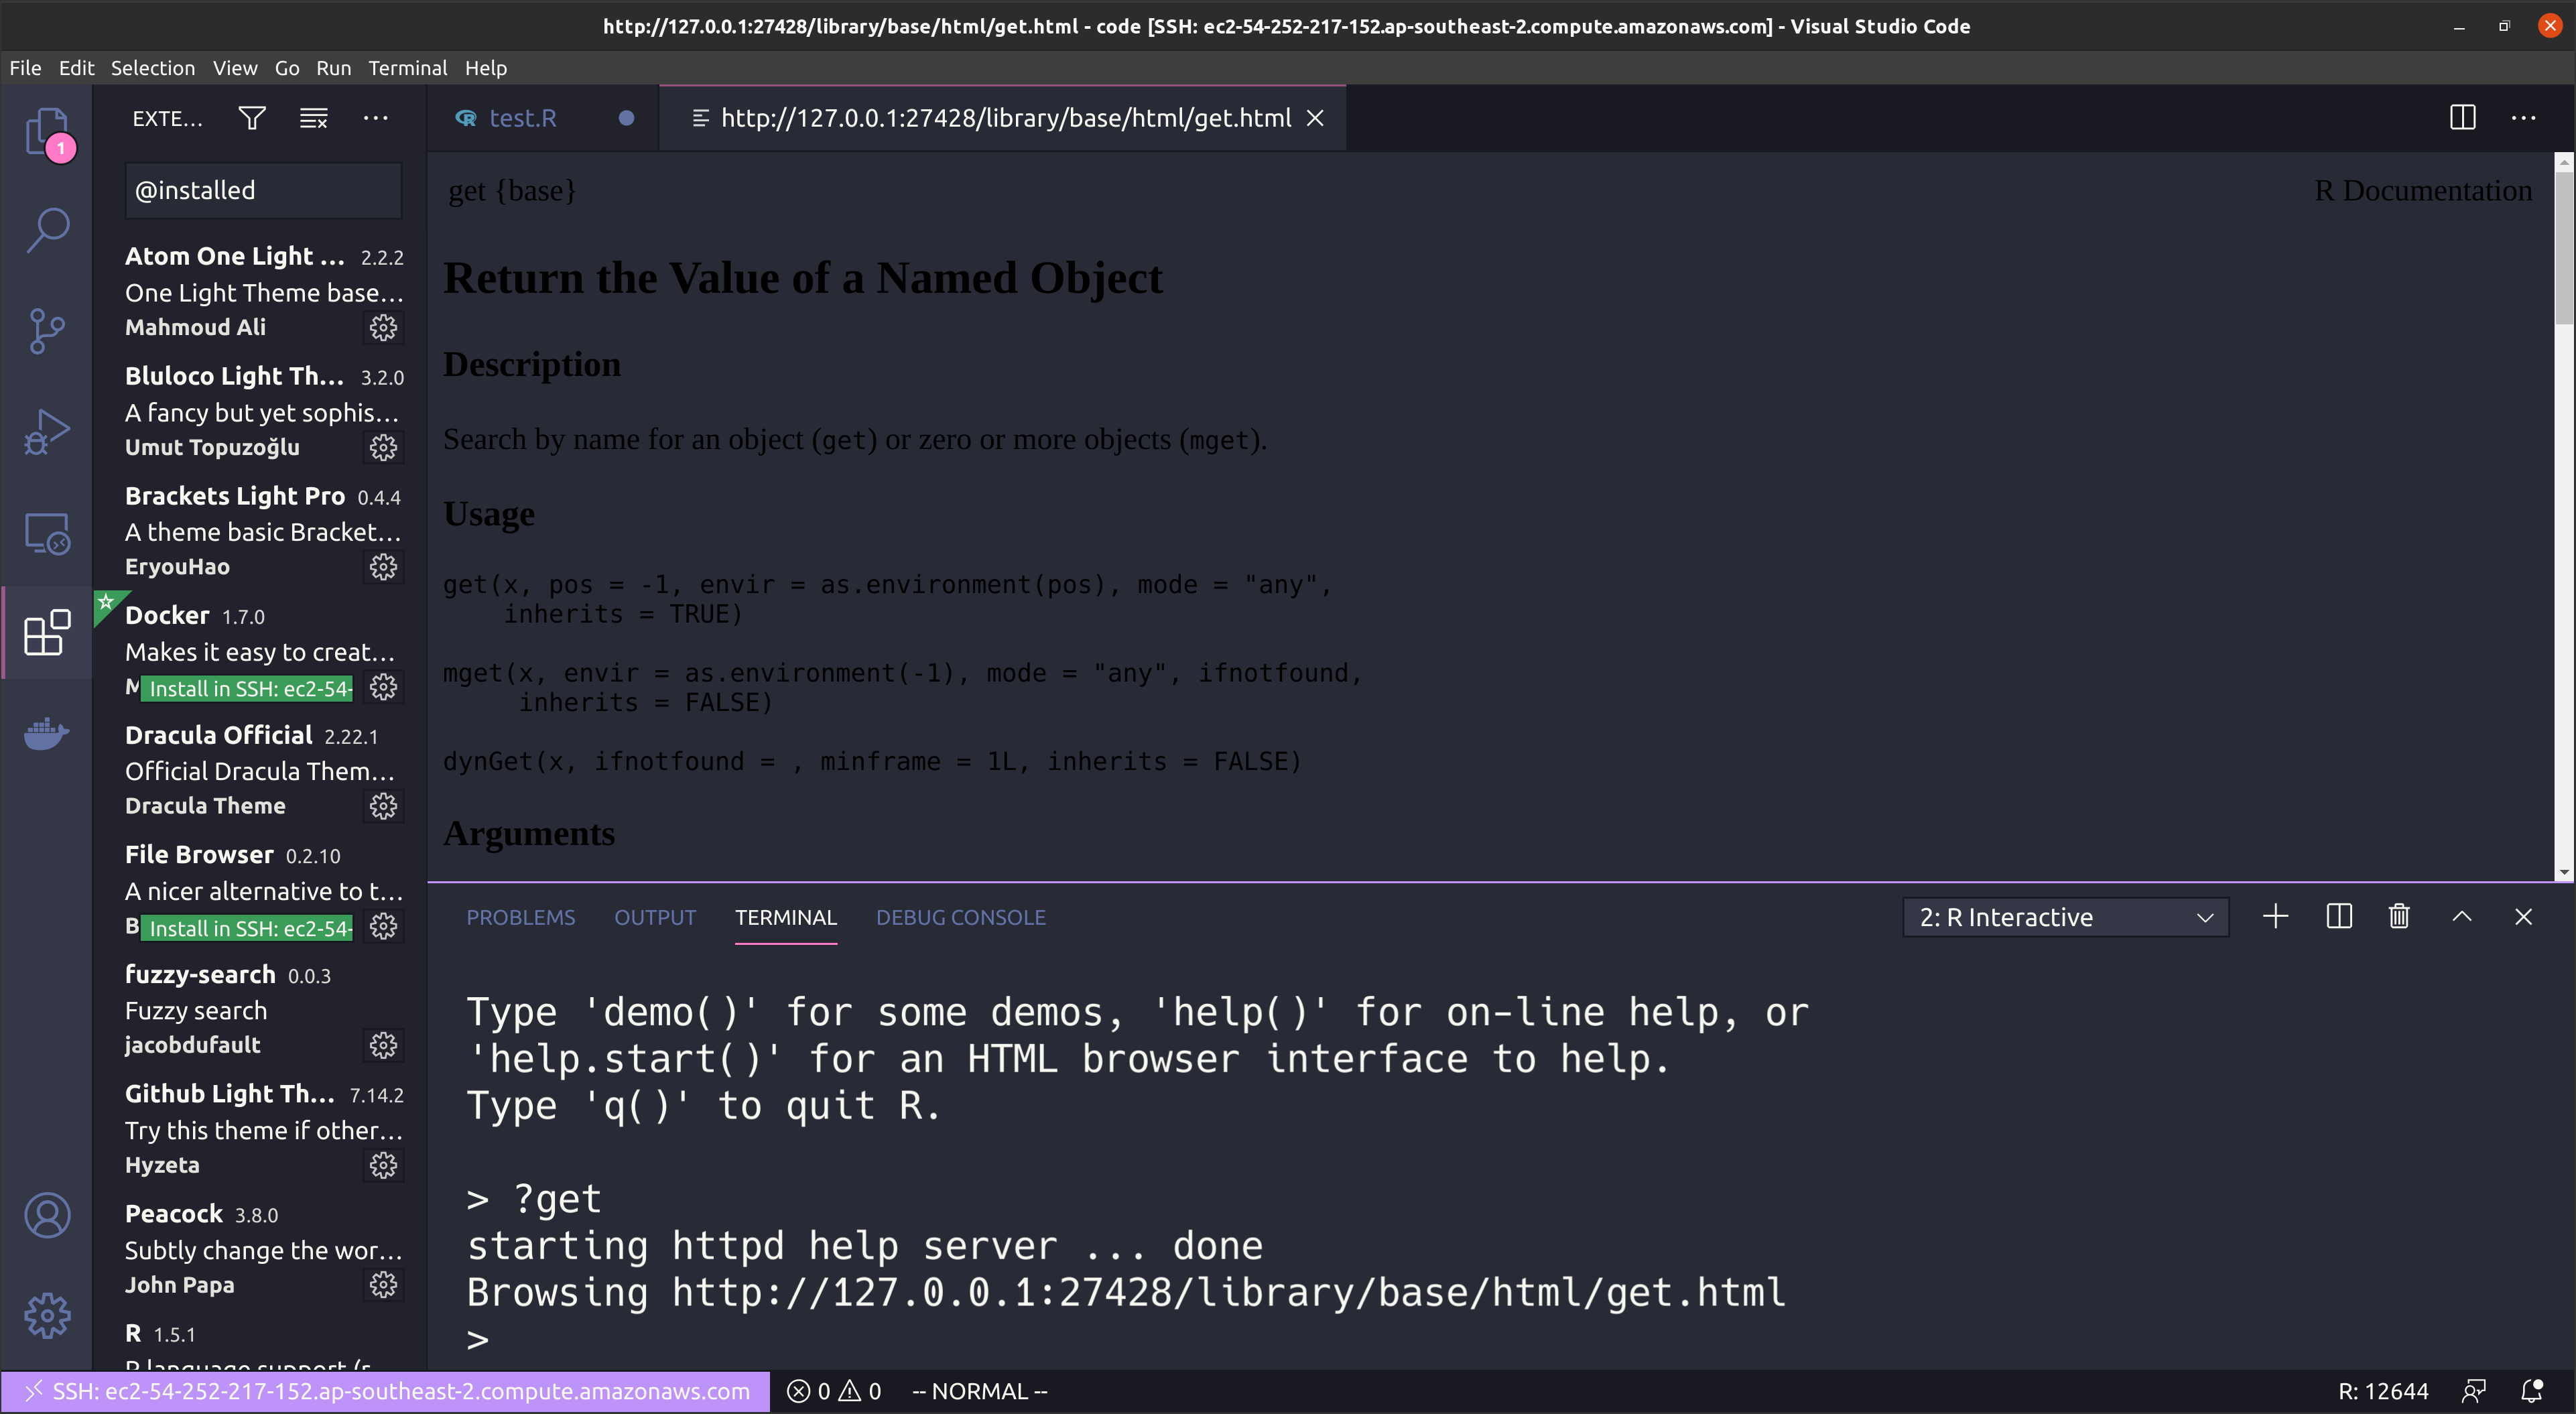Split the terminal panel
Screen dimensions: 2576x1414
[x=2338, y=916]
